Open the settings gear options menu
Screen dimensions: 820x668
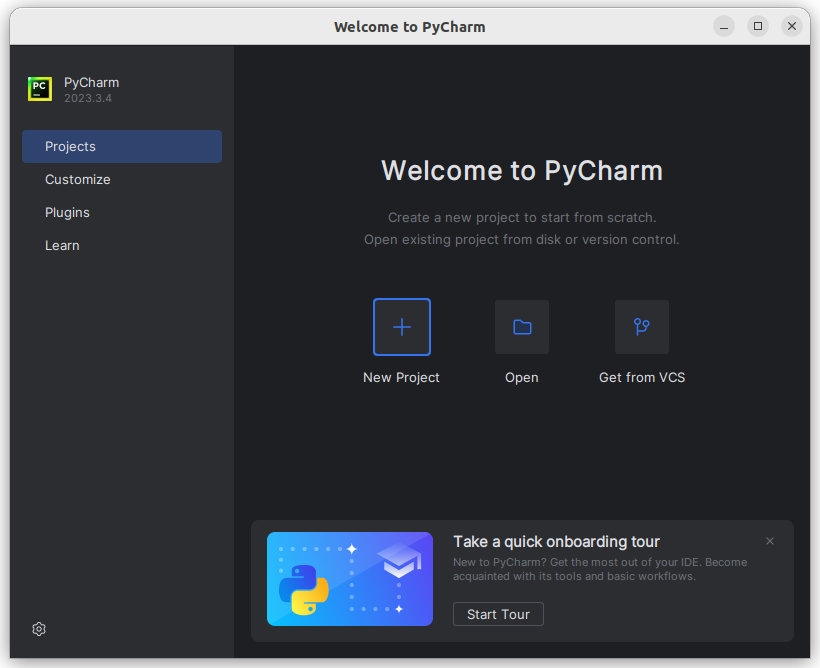(39, 629)
